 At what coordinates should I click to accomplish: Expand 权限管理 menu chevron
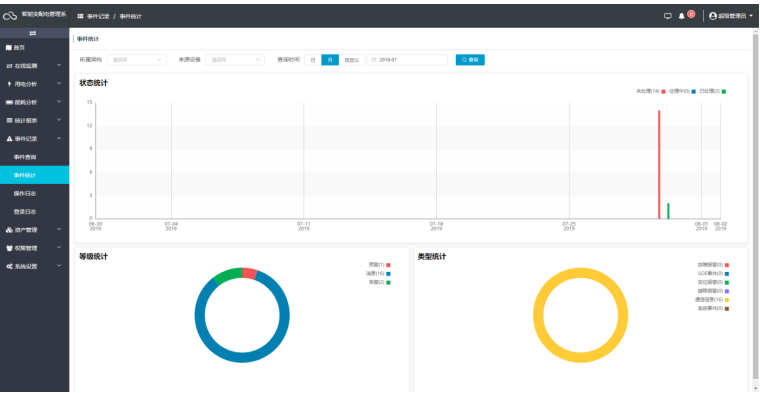(59, 248)
